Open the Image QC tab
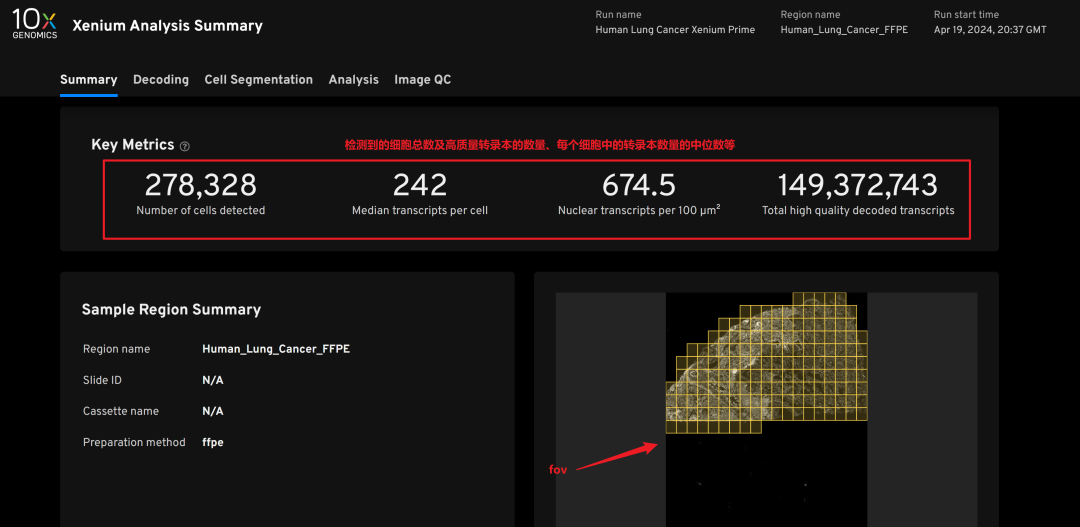Screen dimensions: 1080x527 tap(422, 80)
